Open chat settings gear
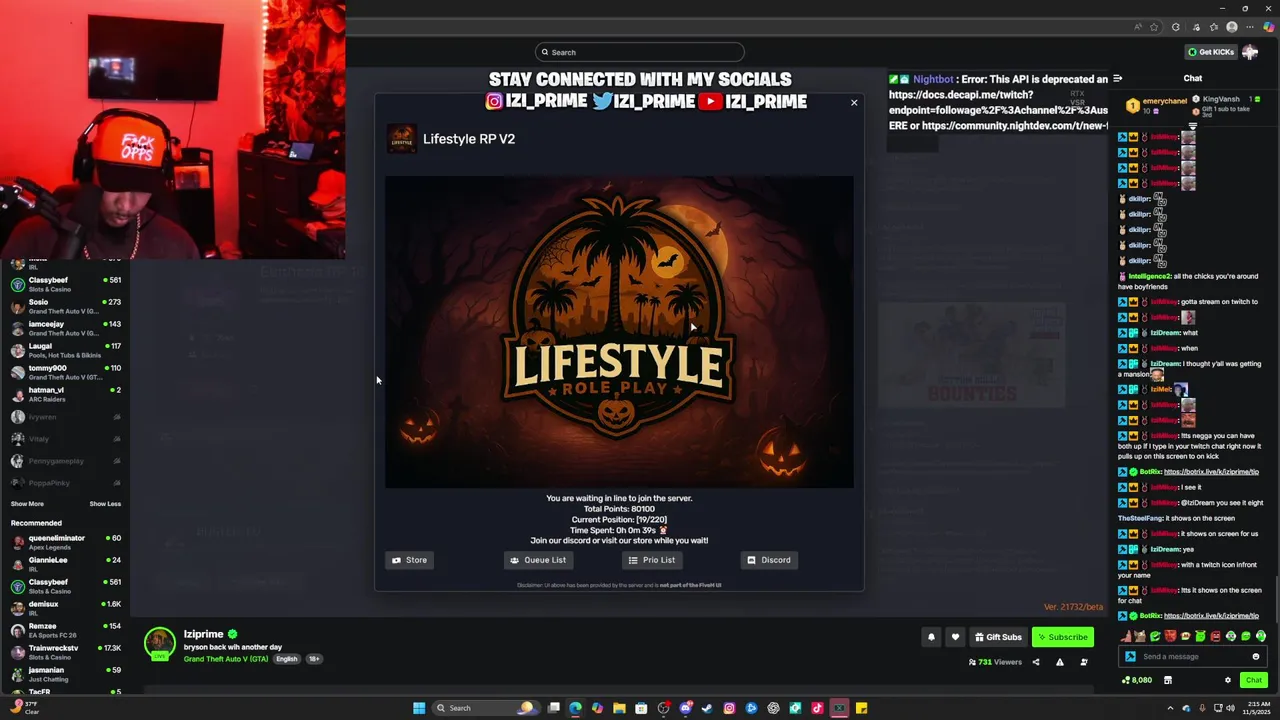 pyautogui.click(x=1228, y=680)
